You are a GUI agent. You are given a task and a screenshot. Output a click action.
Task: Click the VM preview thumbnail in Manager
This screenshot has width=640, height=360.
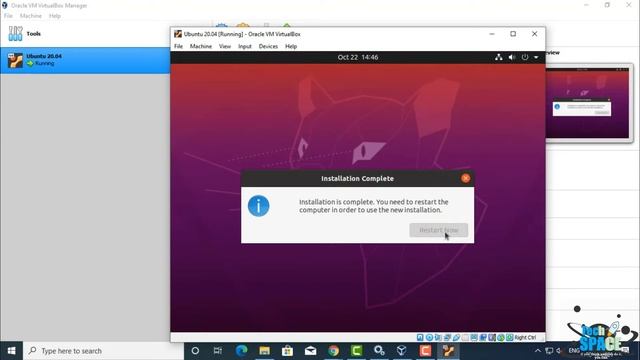coord(588,103)
